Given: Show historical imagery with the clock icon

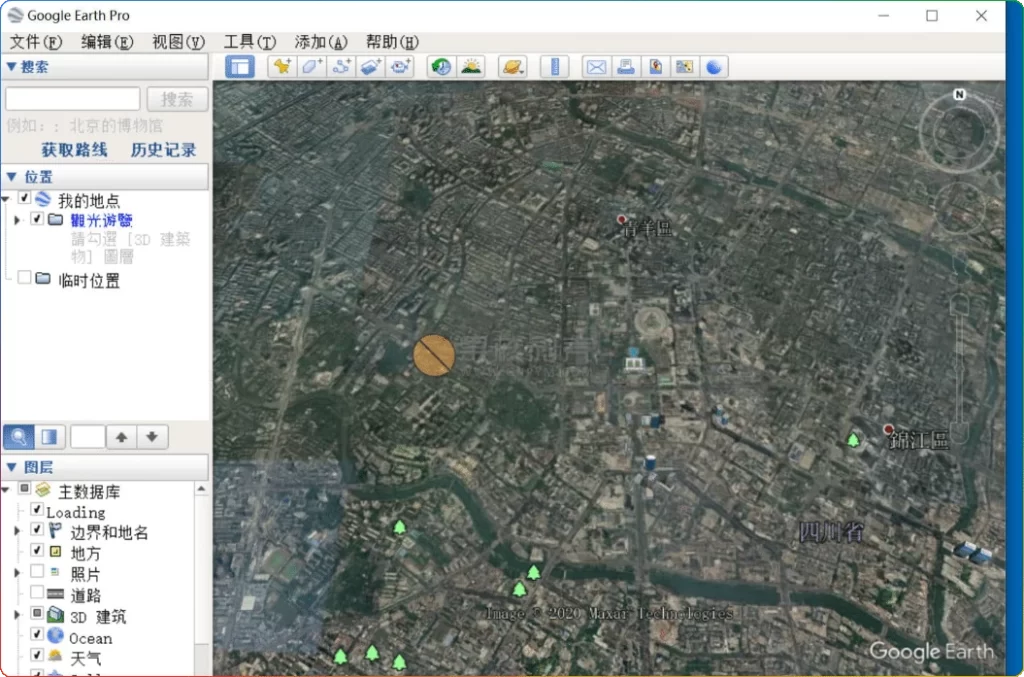Looking at the screenshot, I should (x=441, y=66).
